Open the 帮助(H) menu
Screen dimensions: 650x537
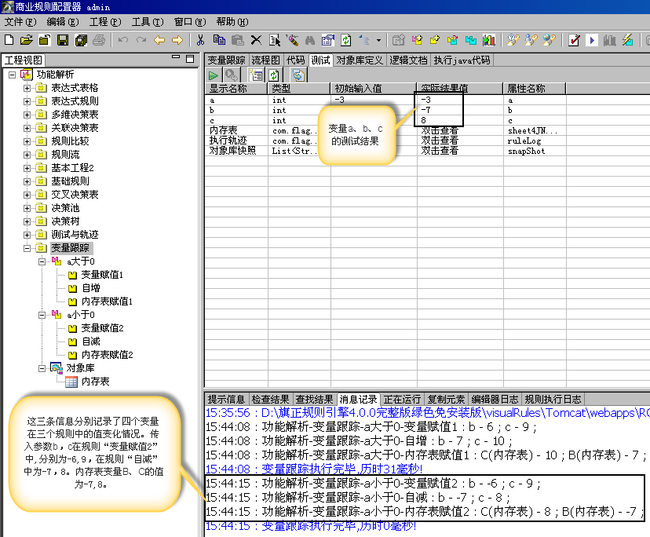tap(232, 22)
